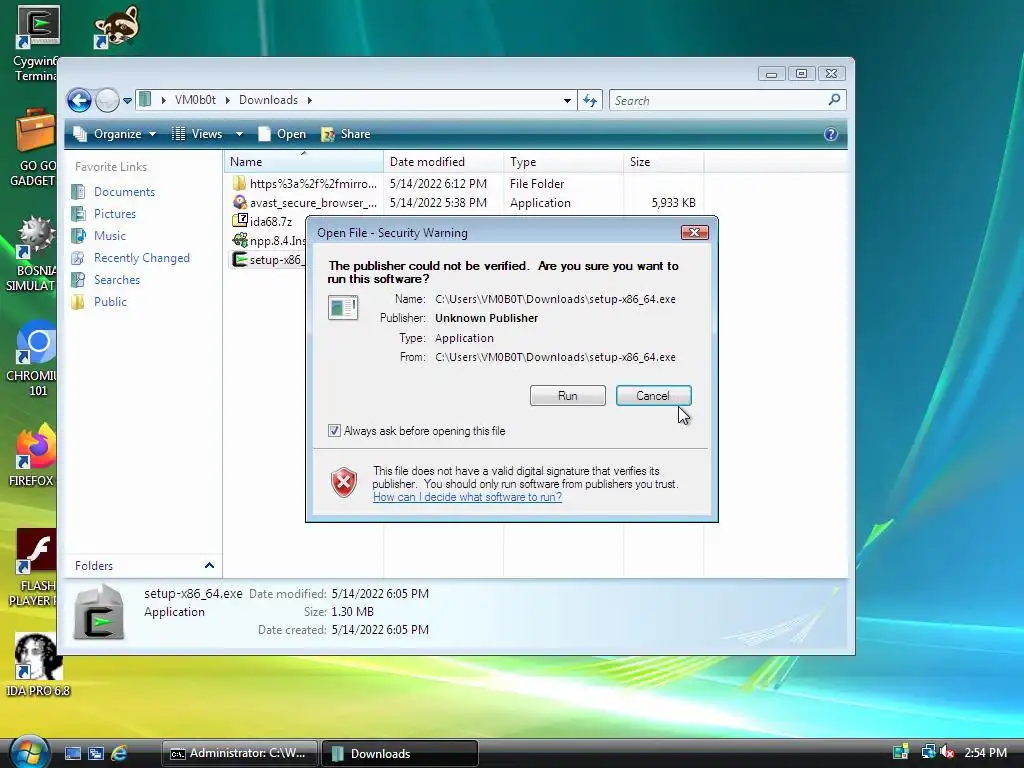Click the large Cygwin preview icon in details pane

99,613
